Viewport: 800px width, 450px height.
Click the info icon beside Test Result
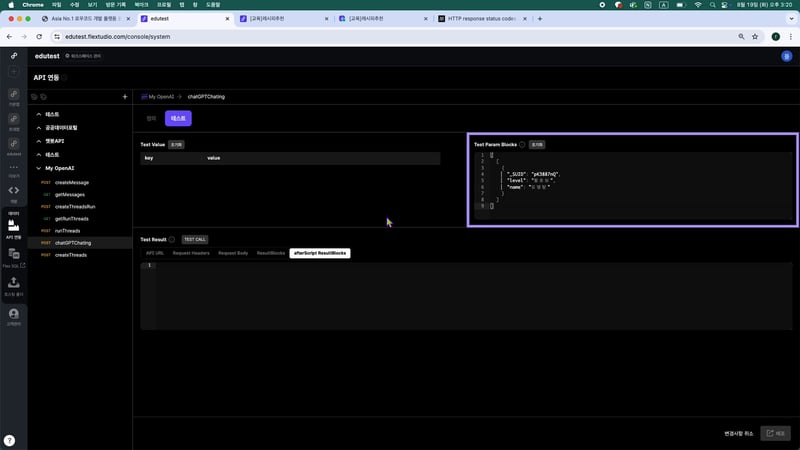click(172, 239)
